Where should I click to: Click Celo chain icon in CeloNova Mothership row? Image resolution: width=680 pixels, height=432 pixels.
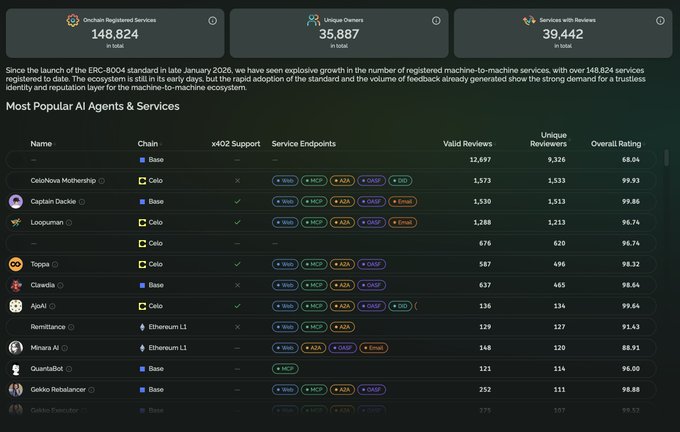(x=142, y=181)
